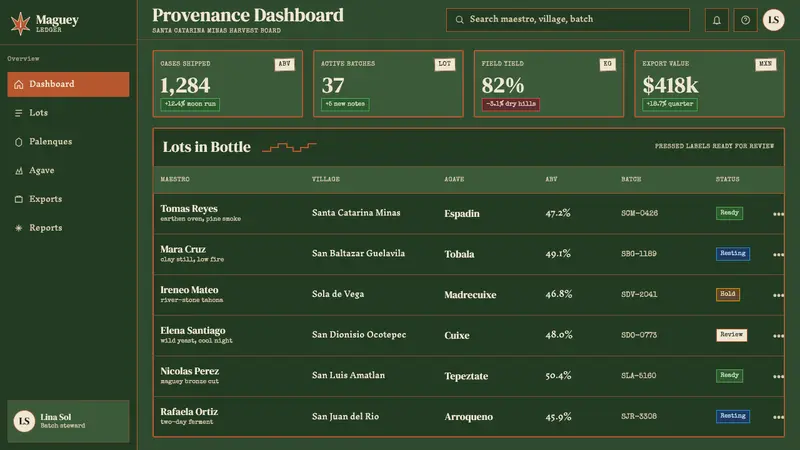Open more options for Rafaela Ortiz row
The width and height of the screenshot is (800, 450).
pyautogui.click(x=778, y=417)
